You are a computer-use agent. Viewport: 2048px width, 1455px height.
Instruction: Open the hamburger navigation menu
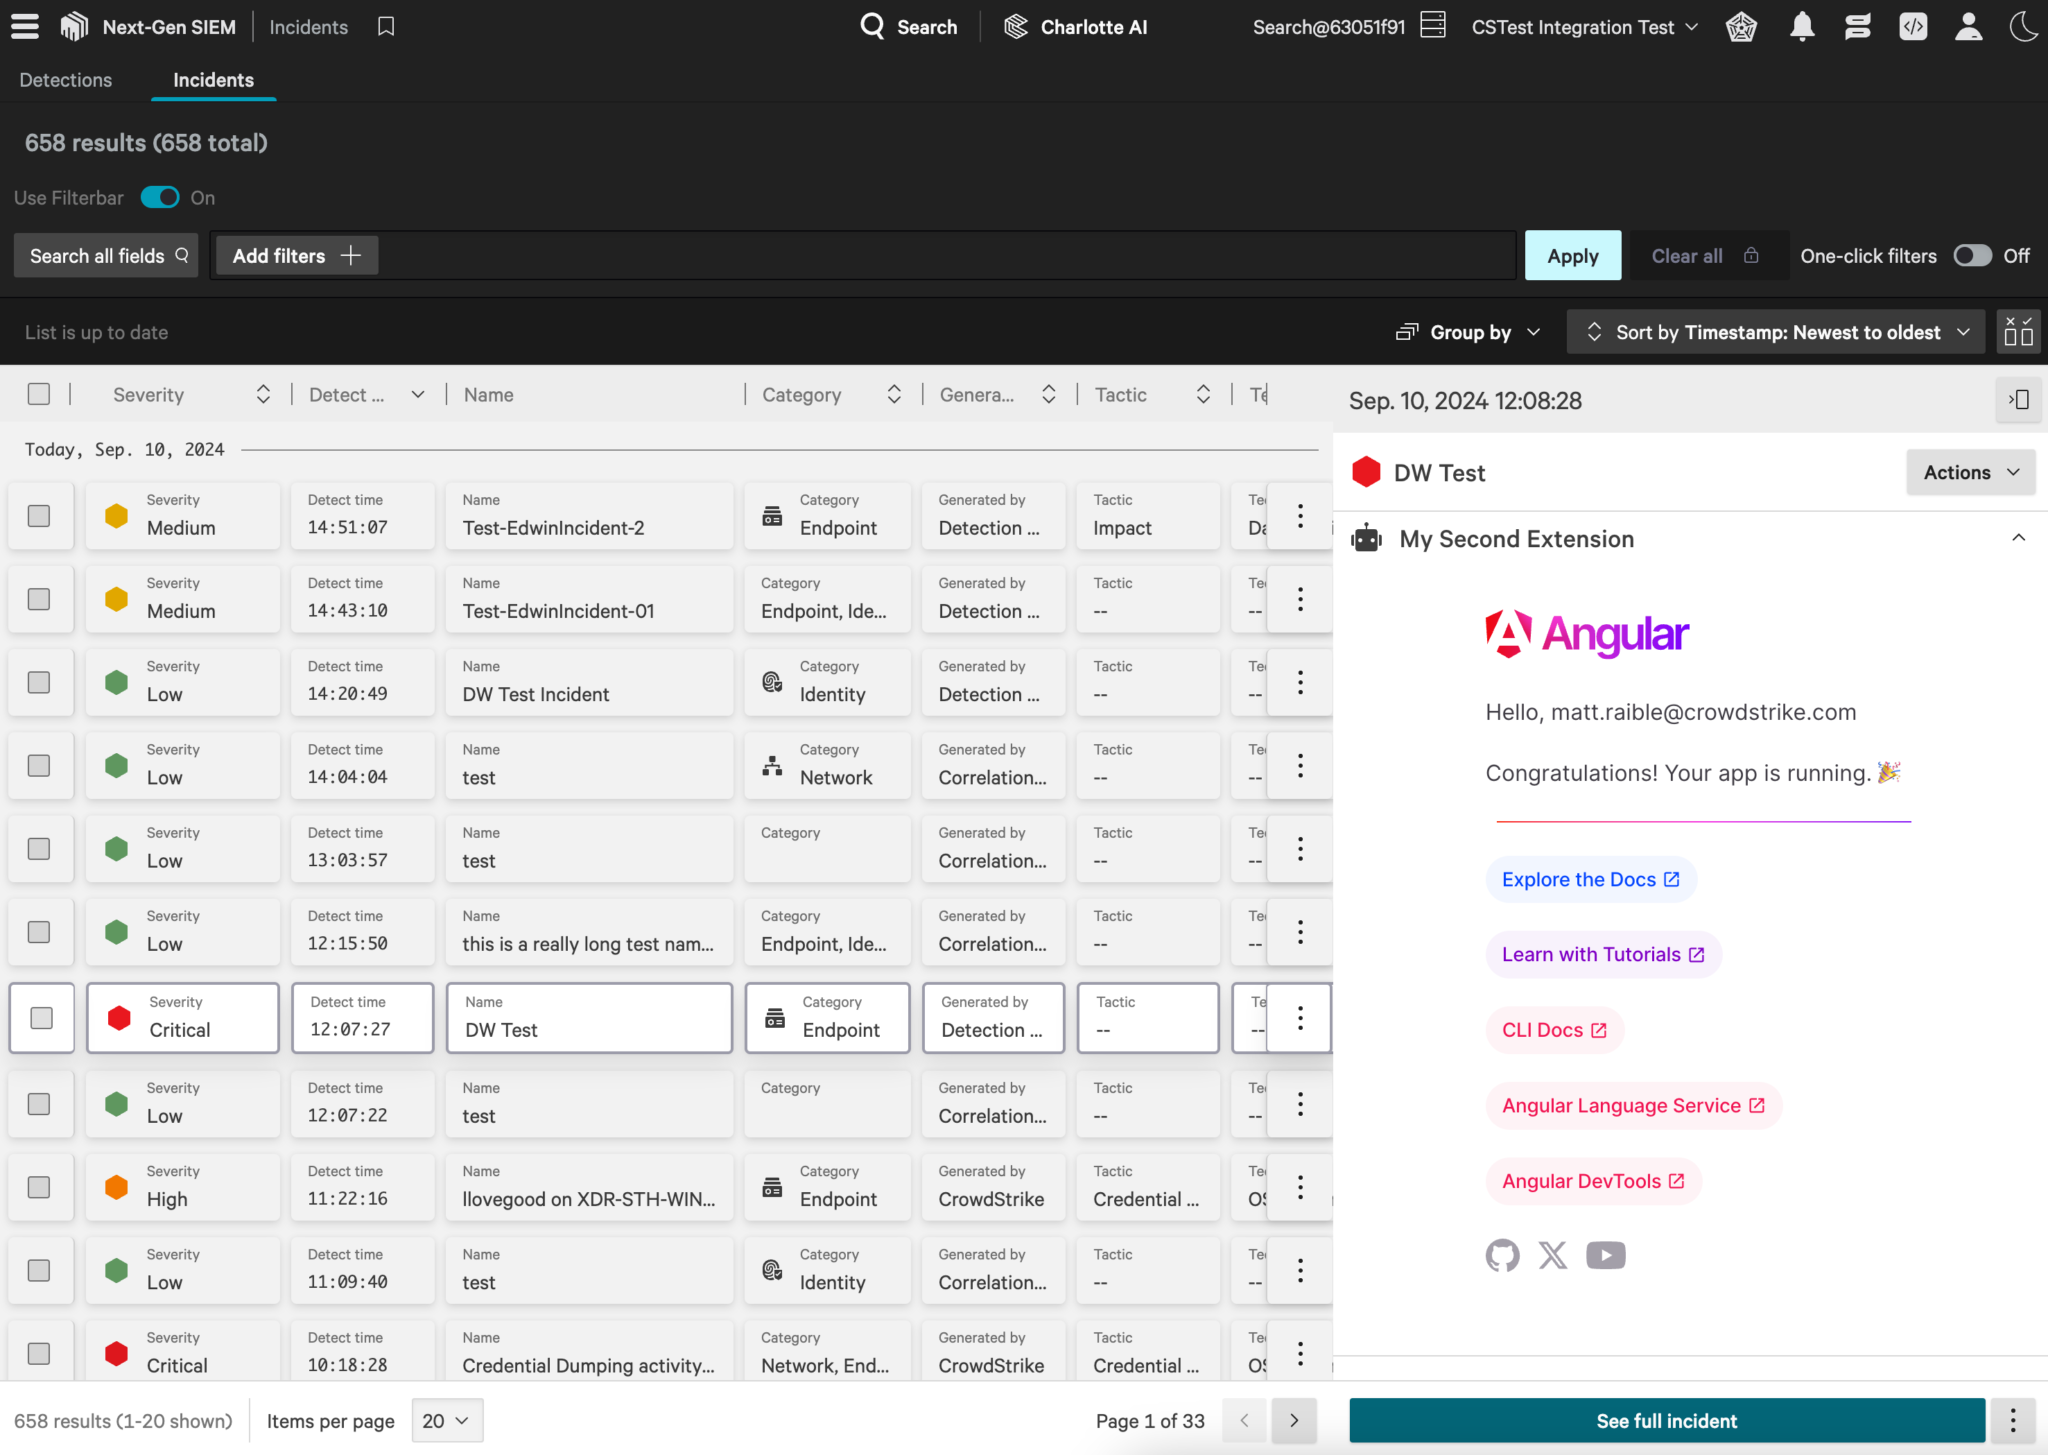pos(24,26)
